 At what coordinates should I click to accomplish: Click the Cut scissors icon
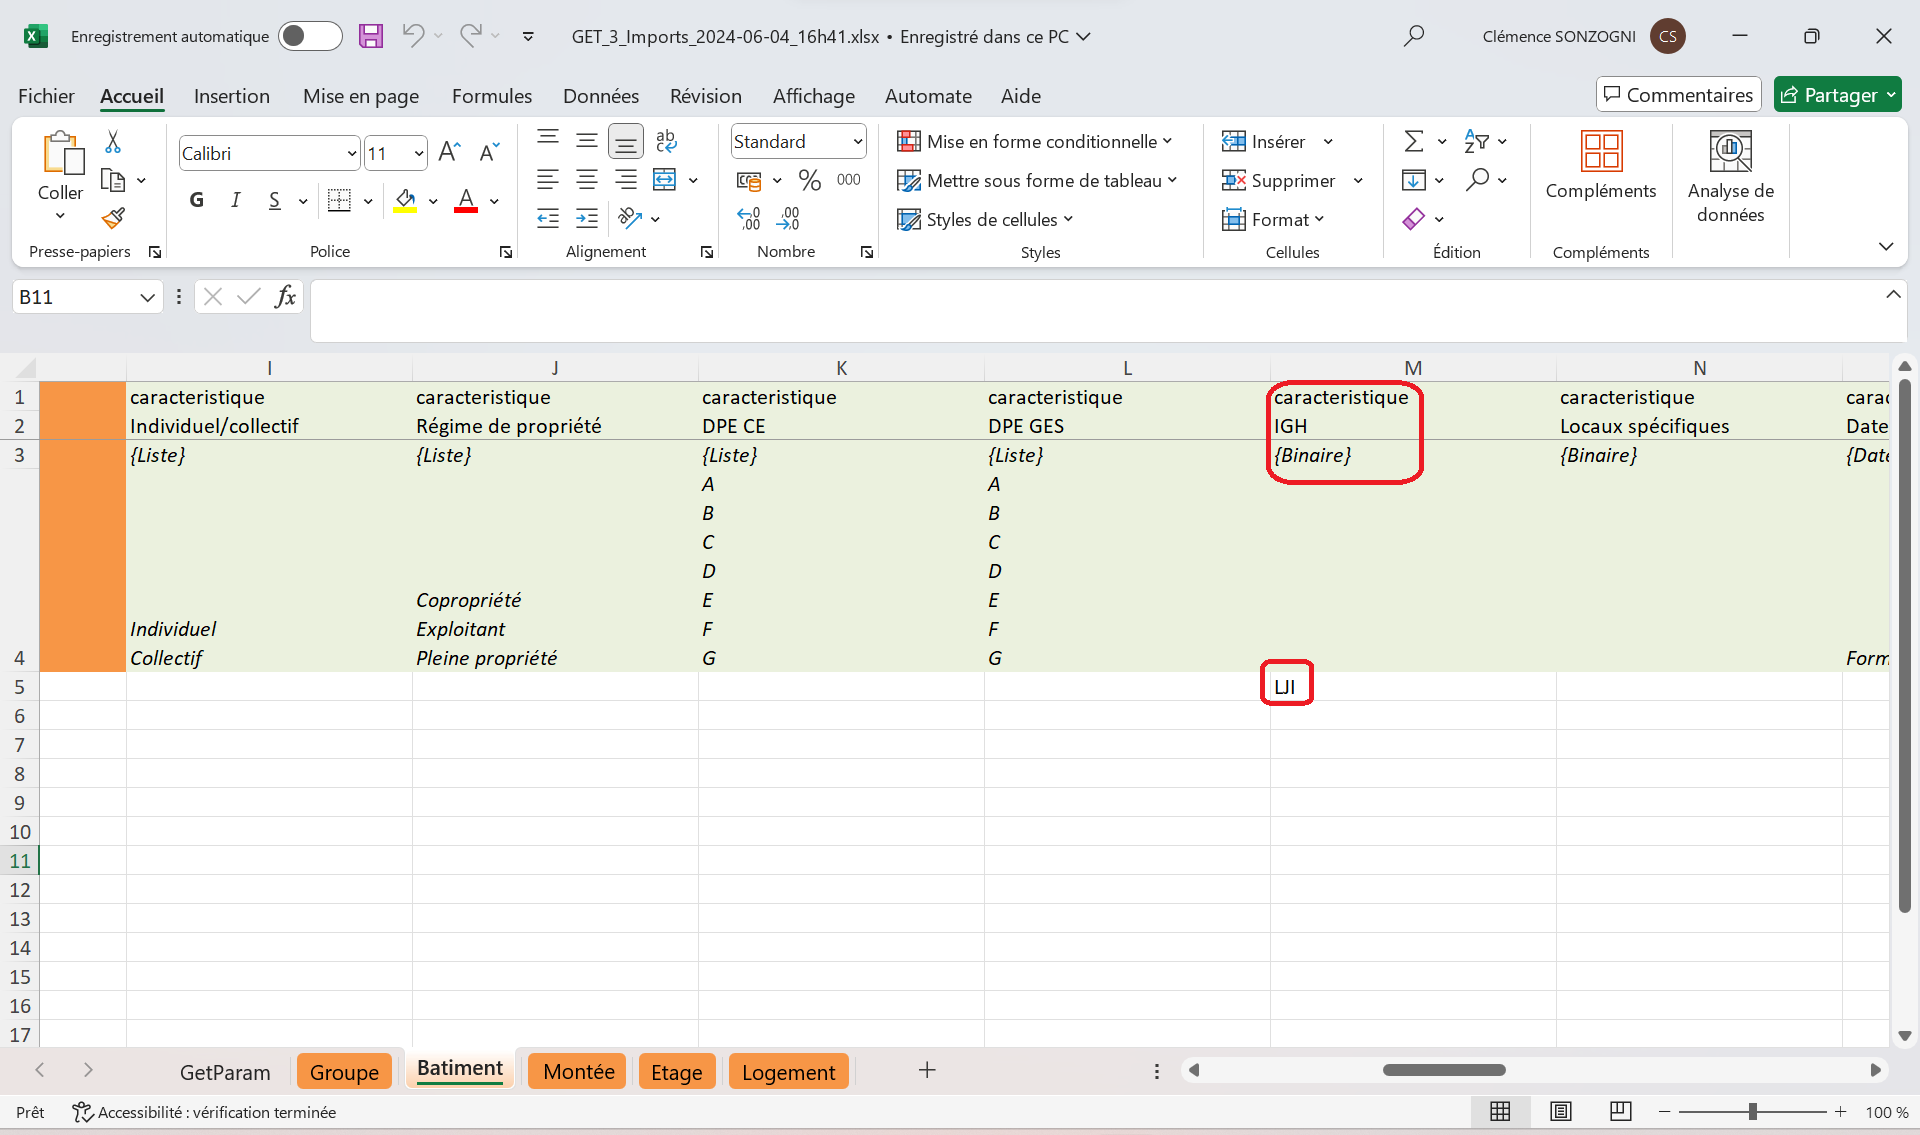tap(113, 142)
